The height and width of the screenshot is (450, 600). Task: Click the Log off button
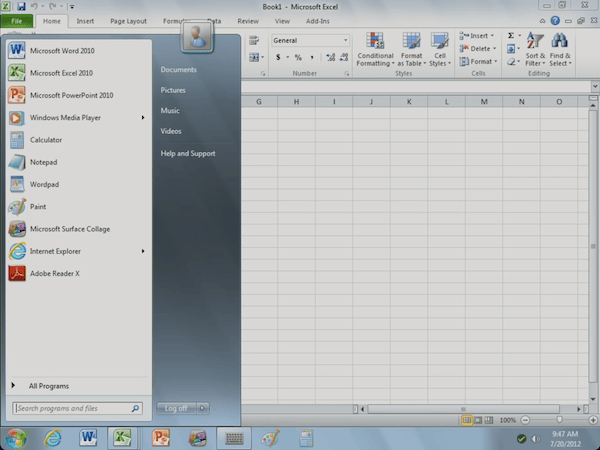(176, 408)
